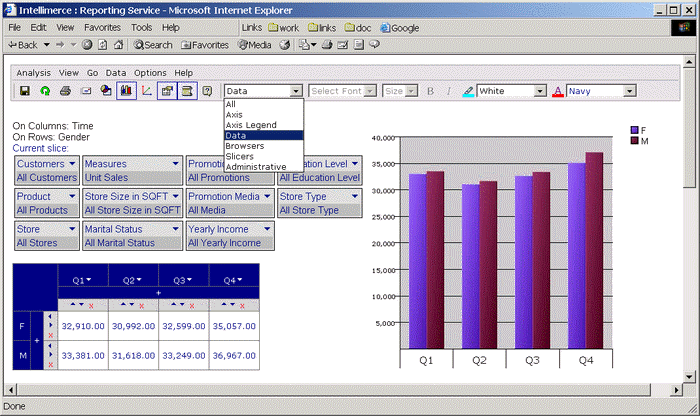Screen dimensions: 700x416
Task: Click the Italic I formatting button
Action: tap(448, 91)
